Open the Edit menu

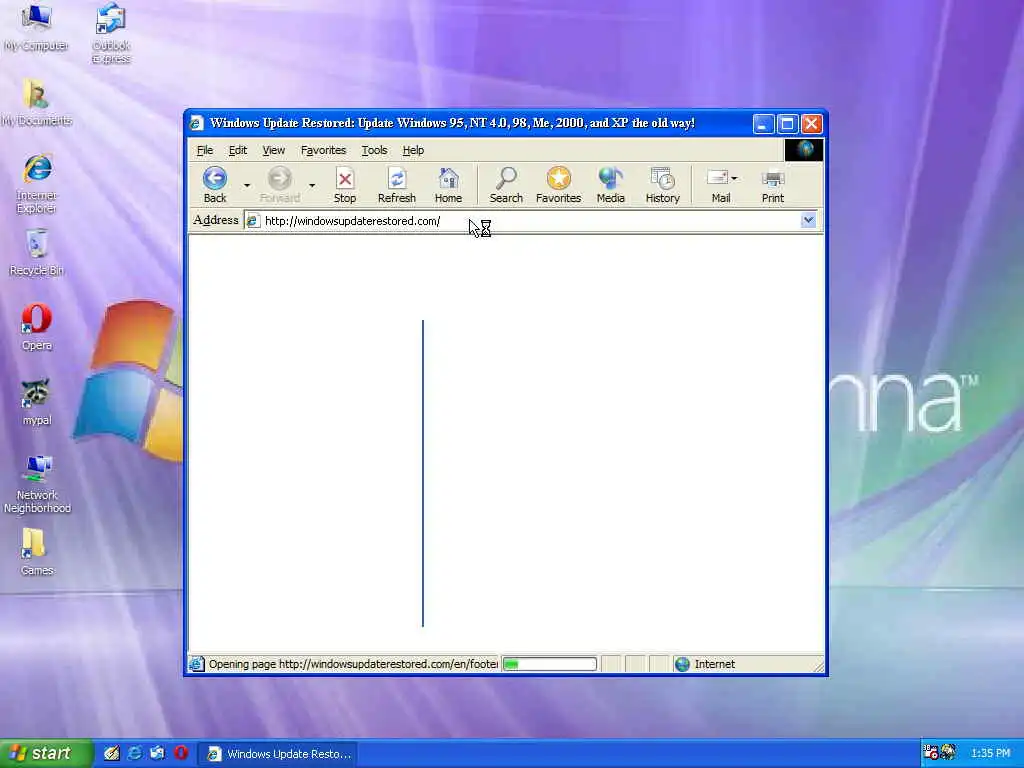click(x=238, y=150)
